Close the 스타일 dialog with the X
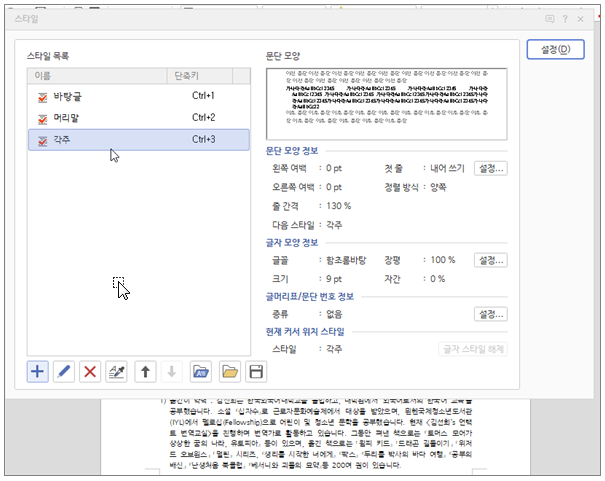 click(580, 19)
